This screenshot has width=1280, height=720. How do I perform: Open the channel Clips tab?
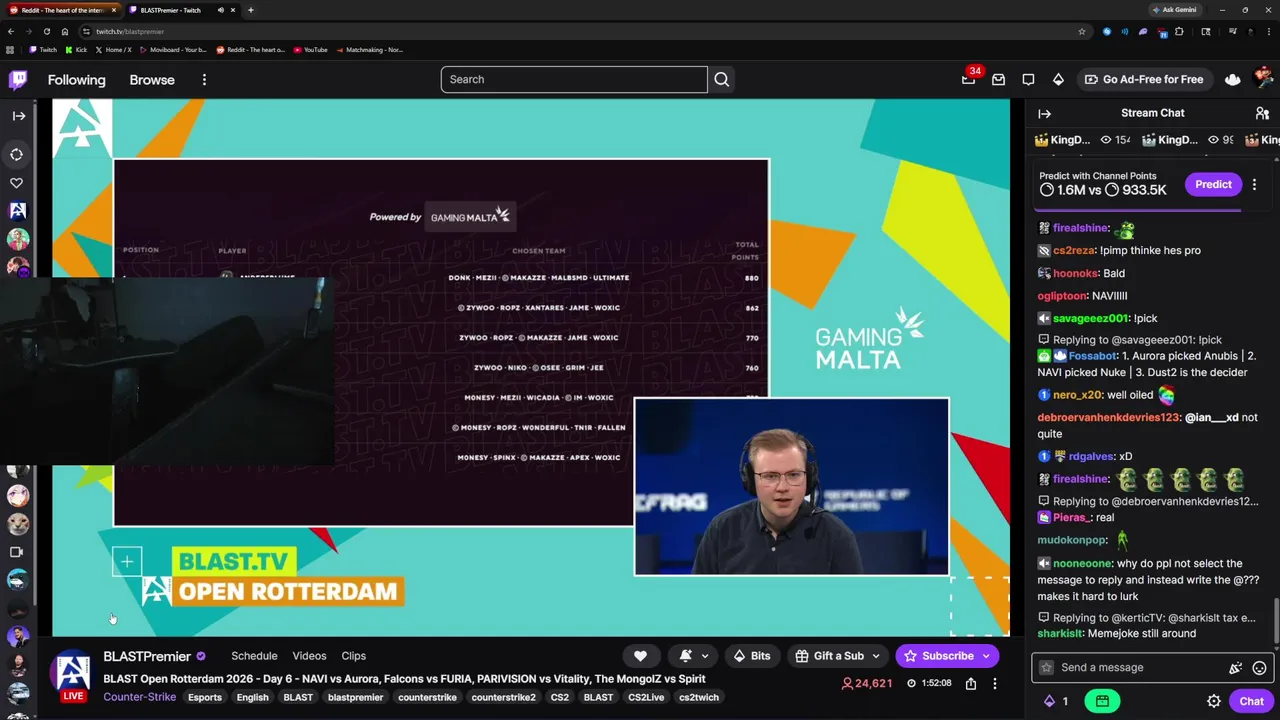353,656
